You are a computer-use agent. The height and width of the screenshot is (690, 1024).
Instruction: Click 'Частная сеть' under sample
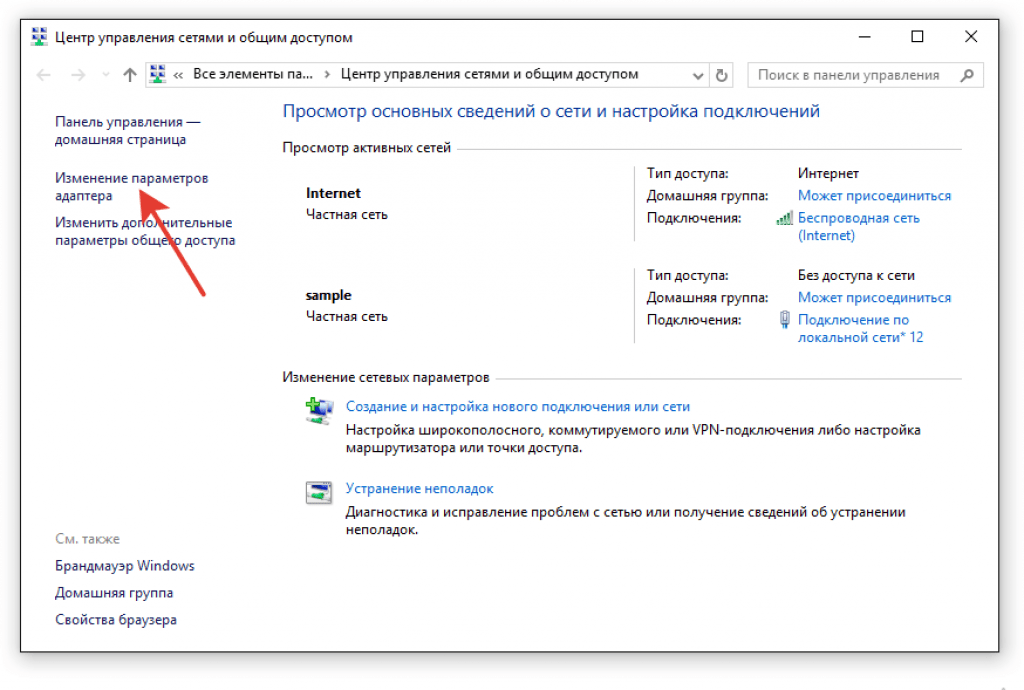347,316
